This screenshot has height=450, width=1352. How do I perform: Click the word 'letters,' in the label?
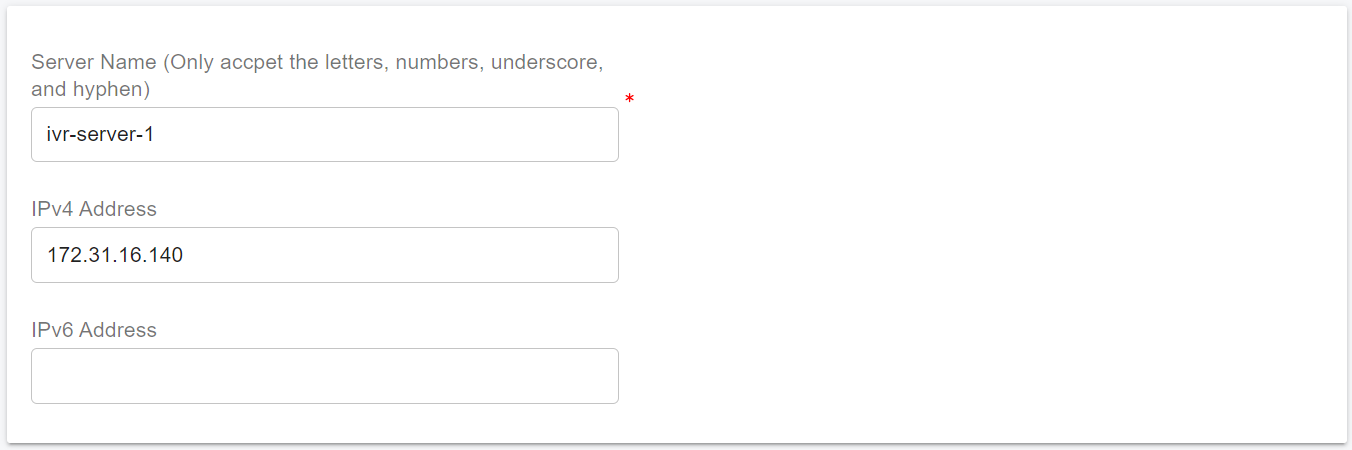tap(358, 62)
